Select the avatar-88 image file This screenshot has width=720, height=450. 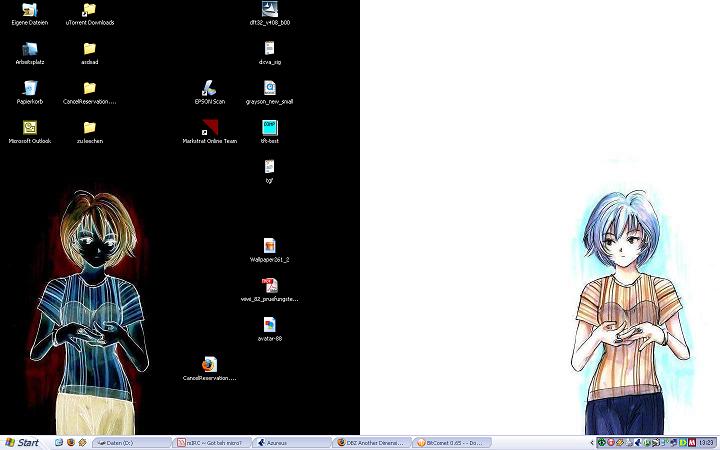270,329
